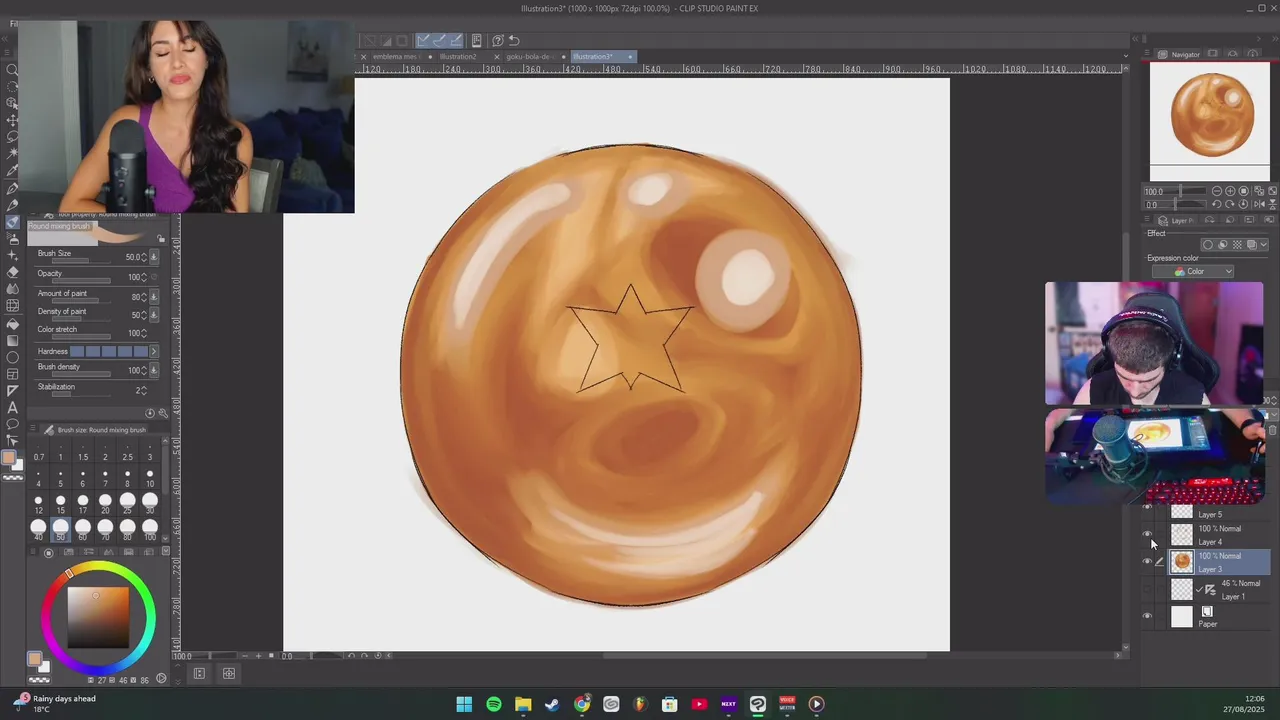
Task: Show Layer 1 via its visibility box
Action: coord(1147,590)
